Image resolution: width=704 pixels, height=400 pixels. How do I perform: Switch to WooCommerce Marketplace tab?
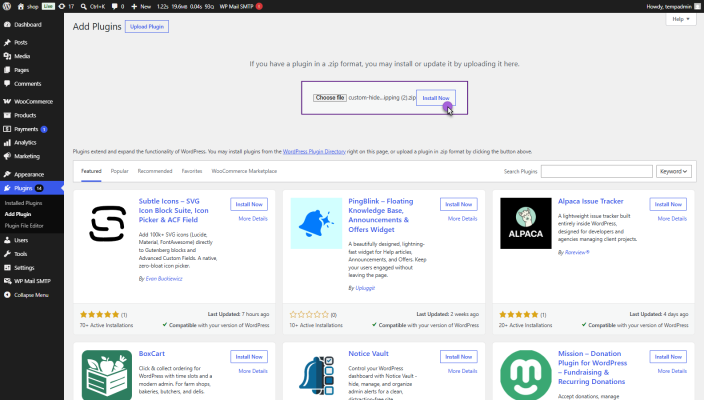244,171
